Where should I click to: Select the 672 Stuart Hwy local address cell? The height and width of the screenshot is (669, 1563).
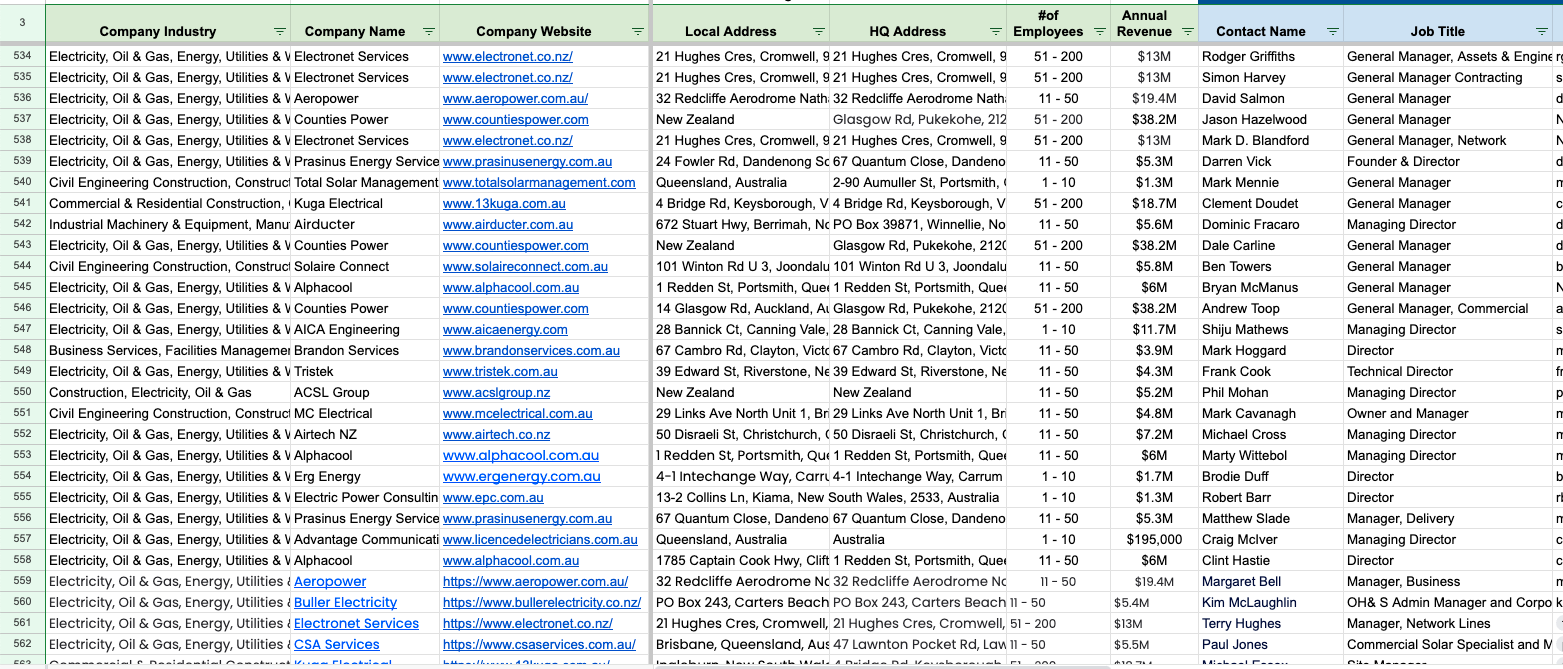pyautogui.click(x=741, y=224)
